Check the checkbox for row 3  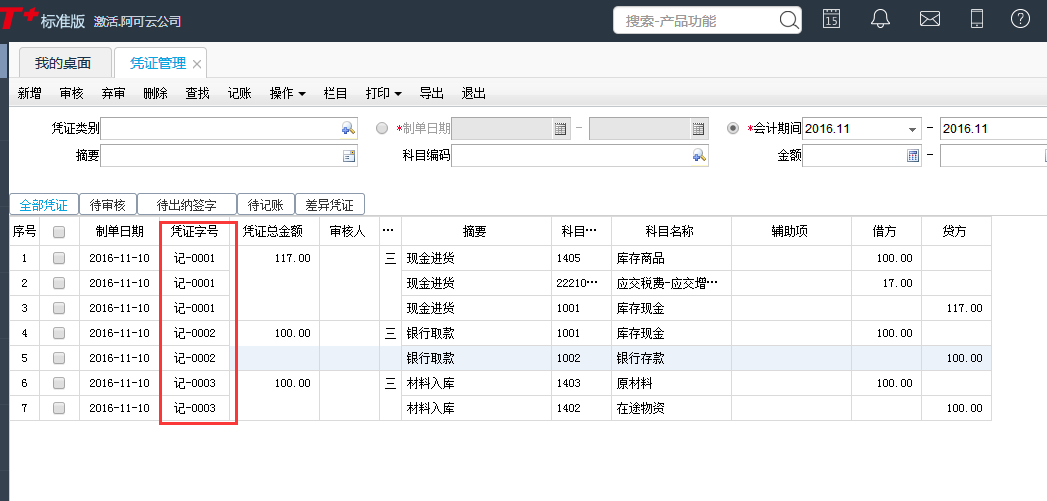(x=59, y=308)
